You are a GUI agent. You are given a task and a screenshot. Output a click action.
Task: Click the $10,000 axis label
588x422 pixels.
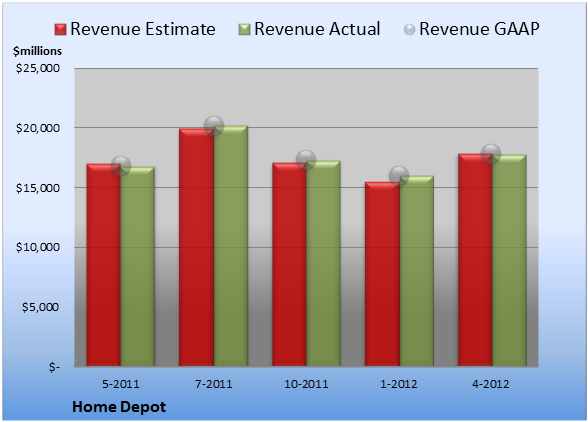tap(38, 247)
